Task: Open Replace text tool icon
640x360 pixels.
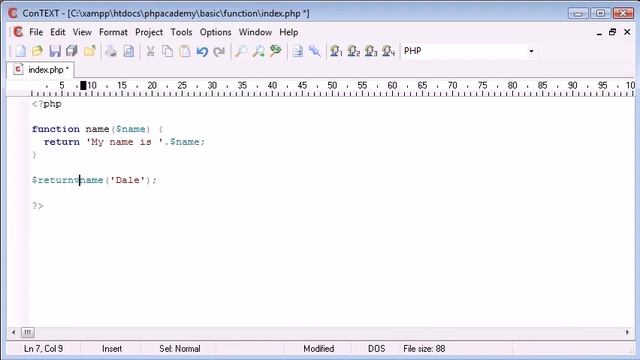Action: click(276, 51)
